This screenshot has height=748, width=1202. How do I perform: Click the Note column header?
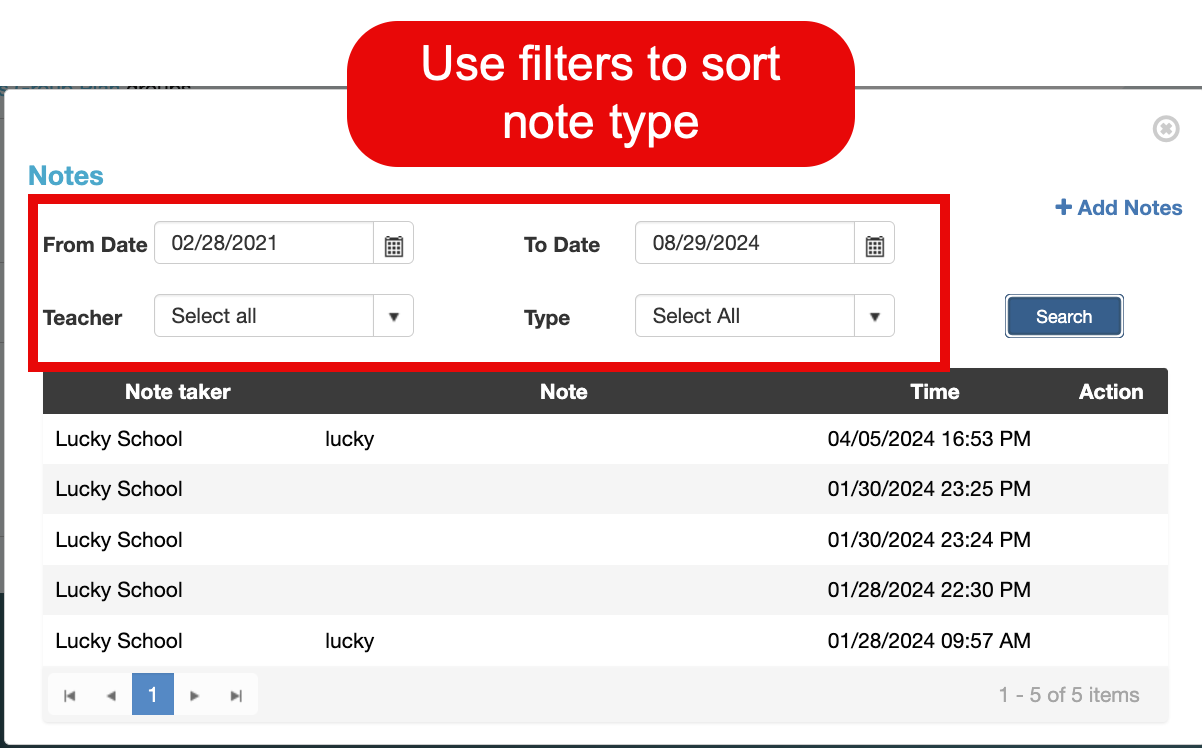coord(564,392)
